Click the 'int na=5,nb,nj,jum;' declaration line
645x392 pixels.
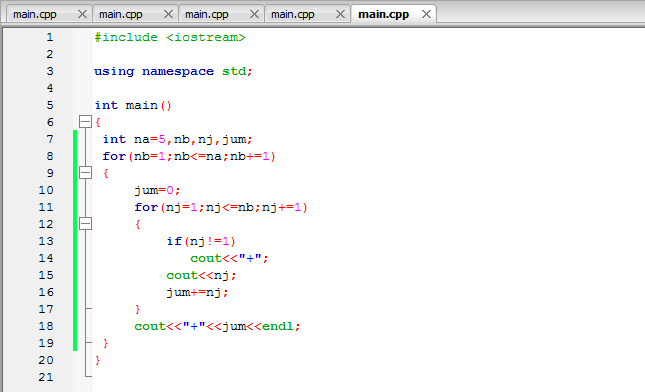177,139
